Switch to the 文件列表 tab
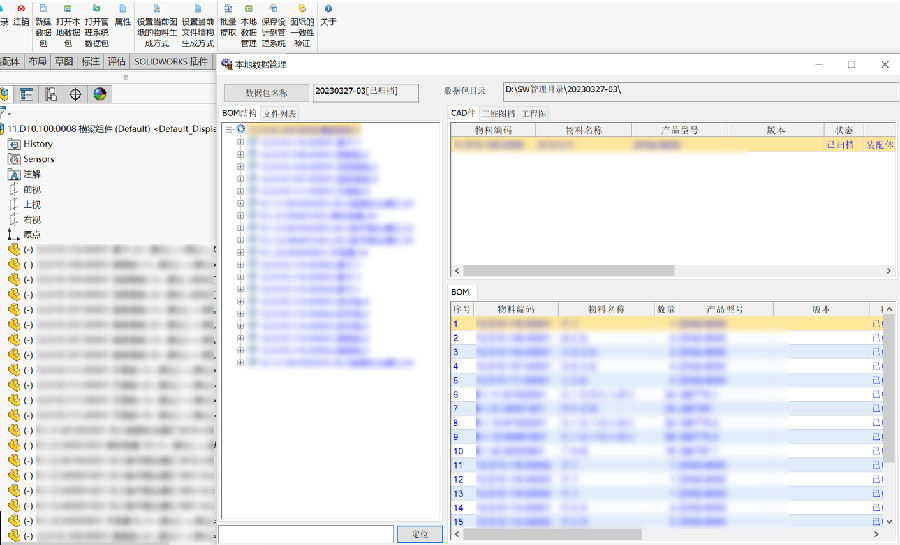The width and height of the screenshot is (900, 545). pos(280,114)
